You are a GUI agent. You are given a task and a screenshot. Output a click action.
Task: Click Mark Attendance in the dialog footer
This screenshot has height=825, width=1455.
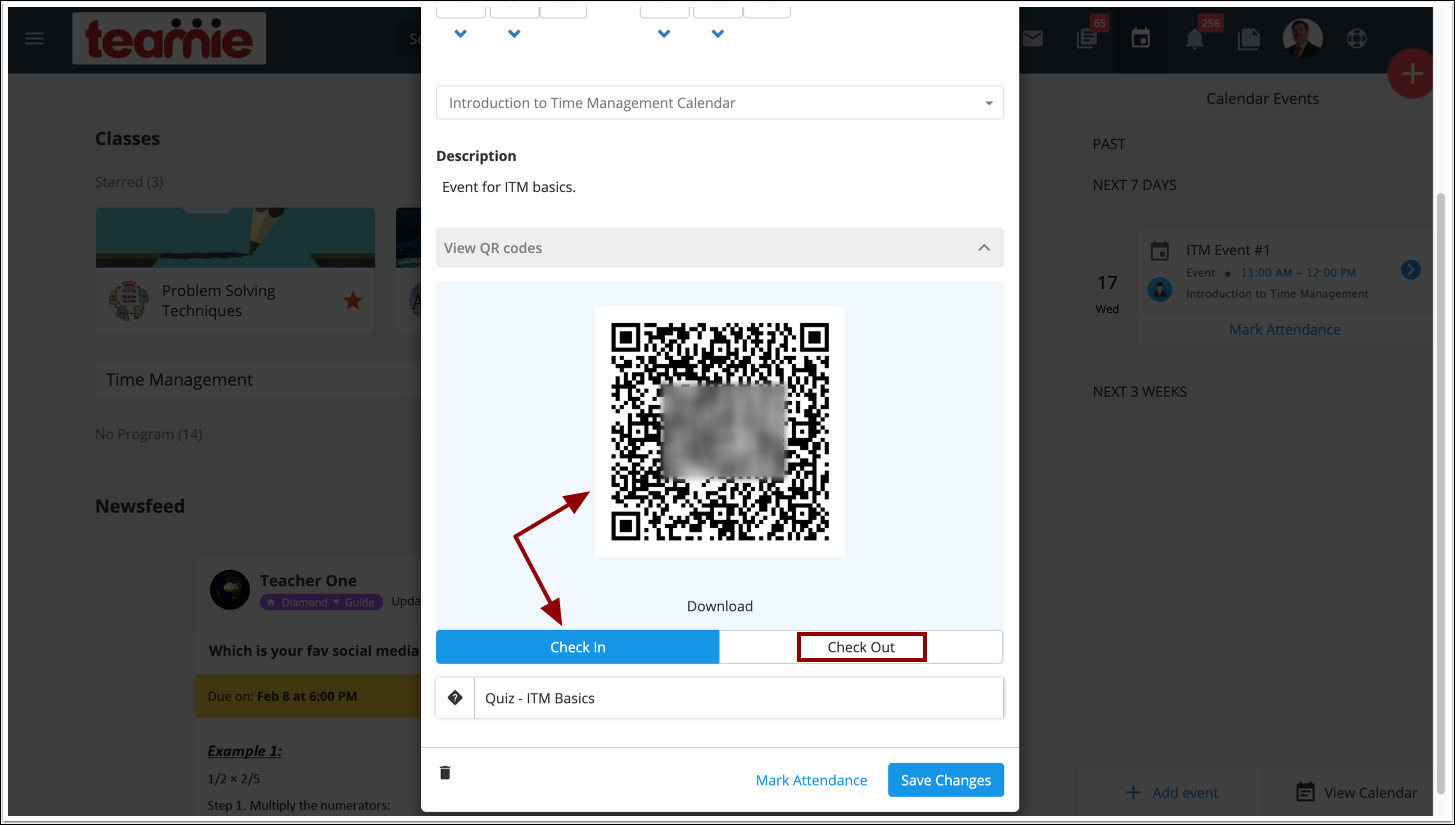click(811, 780)
